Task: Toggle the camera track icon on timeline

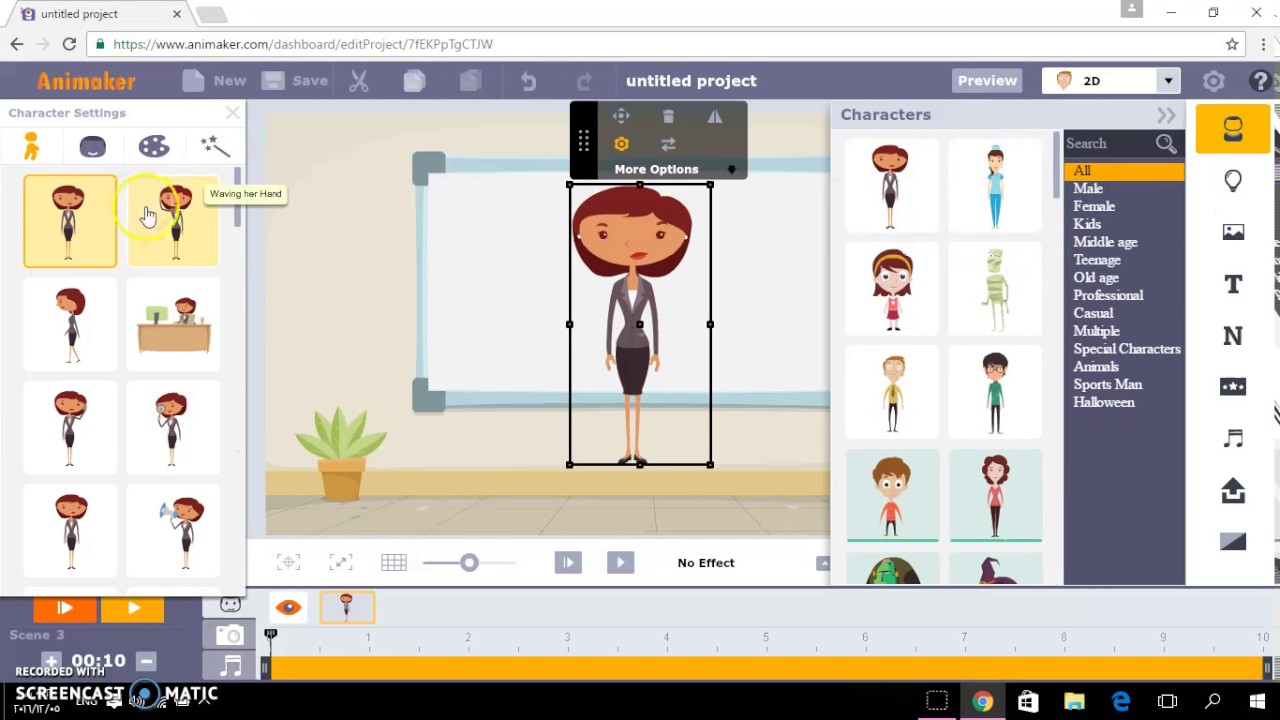Action: point(230,635)
